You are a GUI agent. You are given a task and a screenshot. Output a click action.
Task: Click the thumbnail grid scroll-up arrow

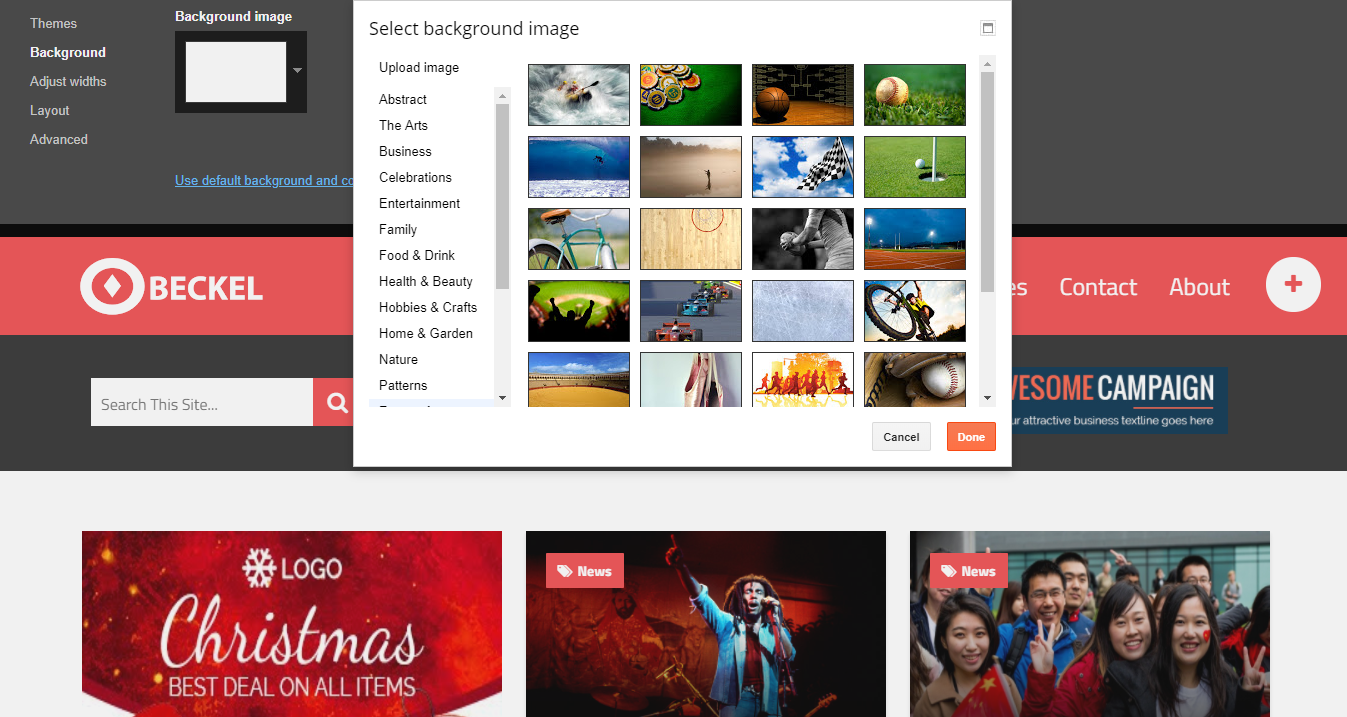[x=987, y=64]
